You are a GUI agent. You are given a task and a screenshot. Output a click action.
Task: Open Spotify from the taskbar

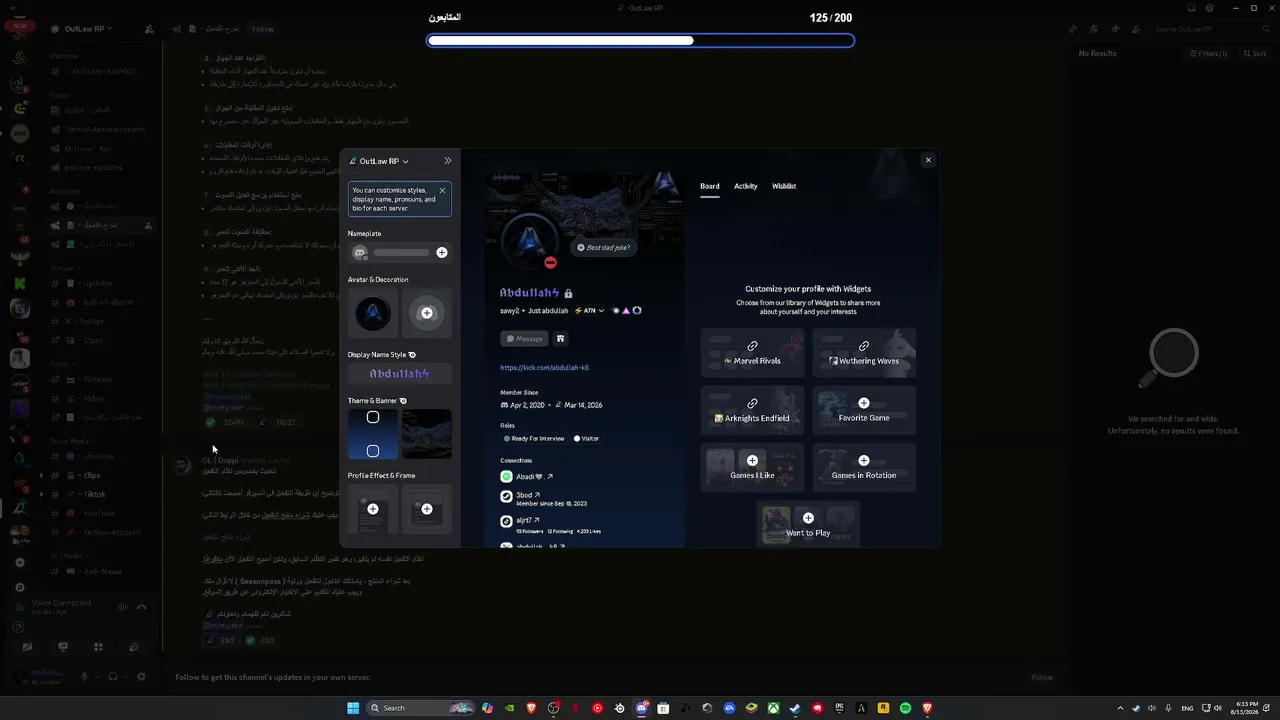pyautogui.click(x=905, y=708)
